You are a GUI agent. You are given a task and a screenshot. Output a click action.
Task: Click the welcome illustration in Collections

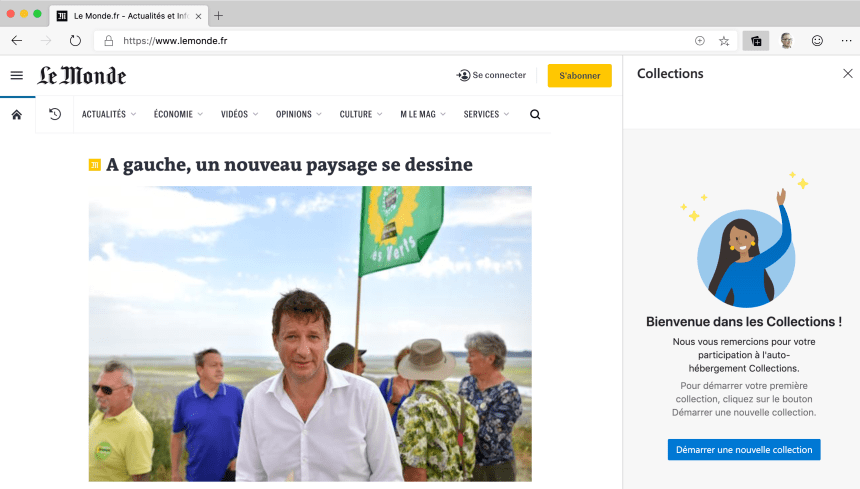(x=745, y=240)
